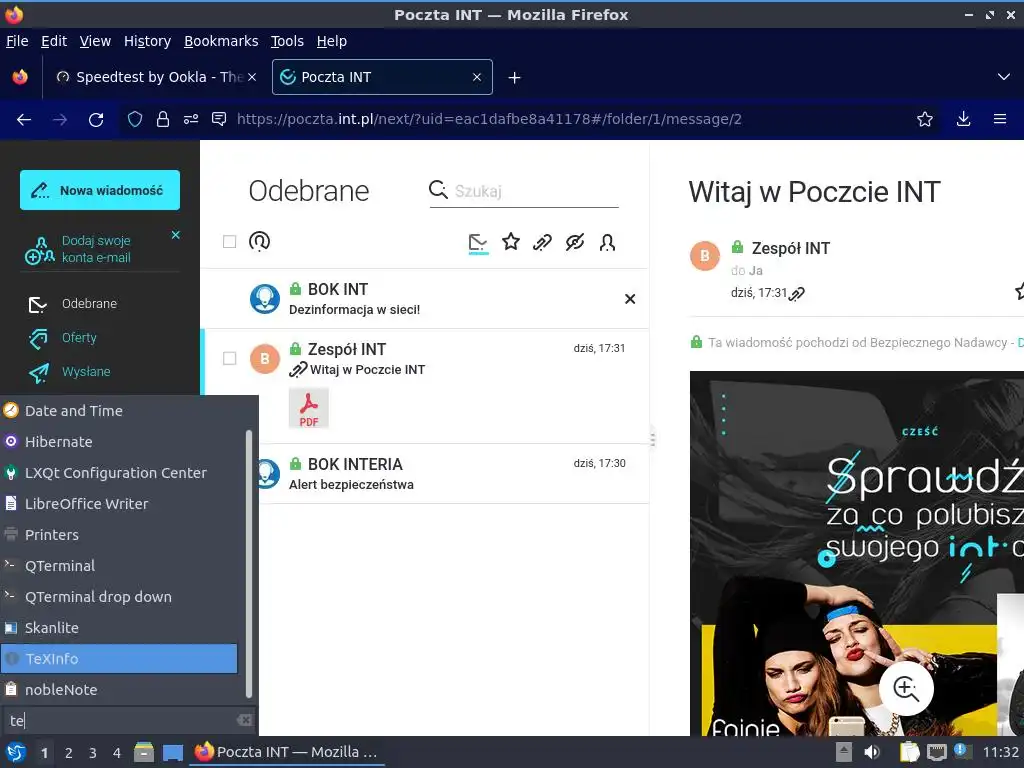Click the pane splitter handle between list and message
Viewport: 1024px width, 768px height.
pos(652,439)
